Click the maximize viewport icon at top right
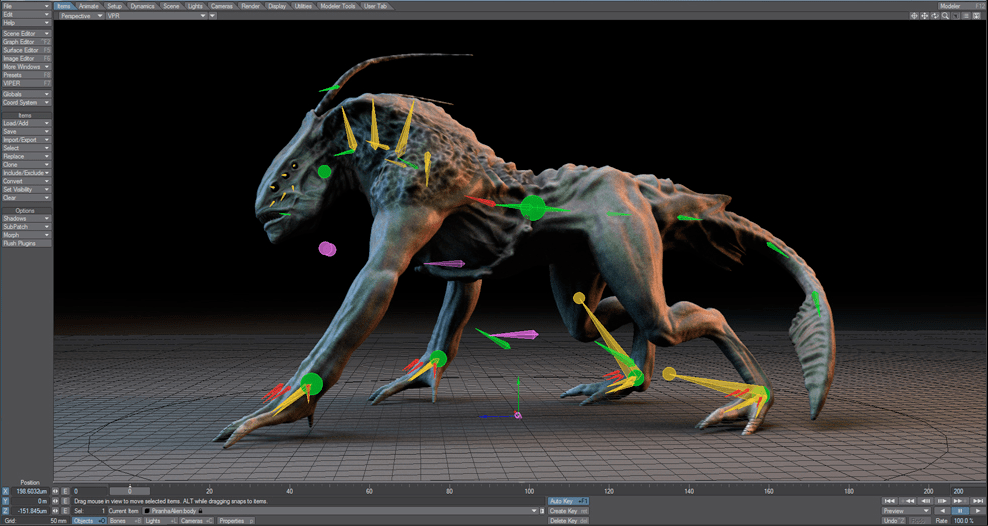Viewport: 988px width, 526px height. (x=977, y=16)
